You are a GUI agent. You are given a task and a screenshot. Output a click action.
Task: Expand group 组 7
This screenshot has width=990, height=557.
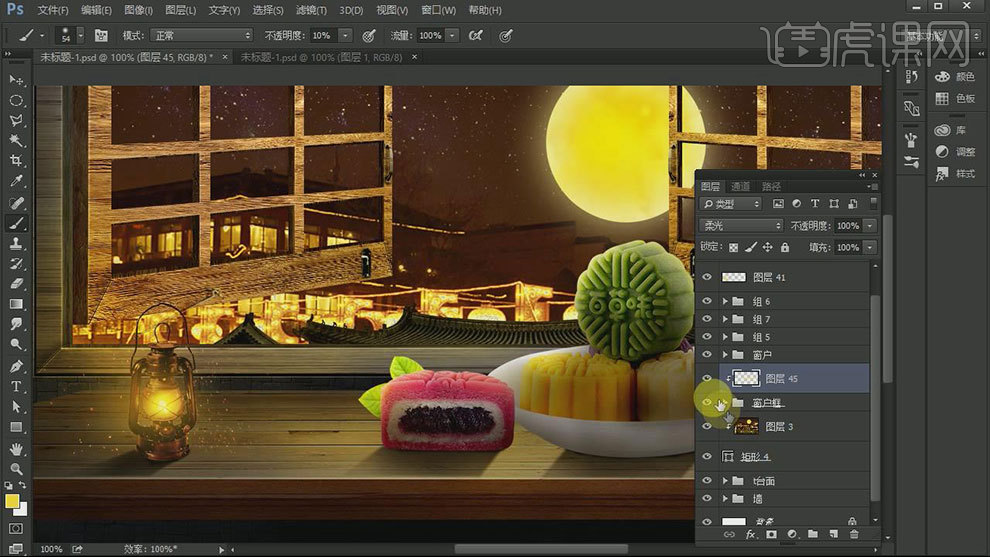click(725, 319)
